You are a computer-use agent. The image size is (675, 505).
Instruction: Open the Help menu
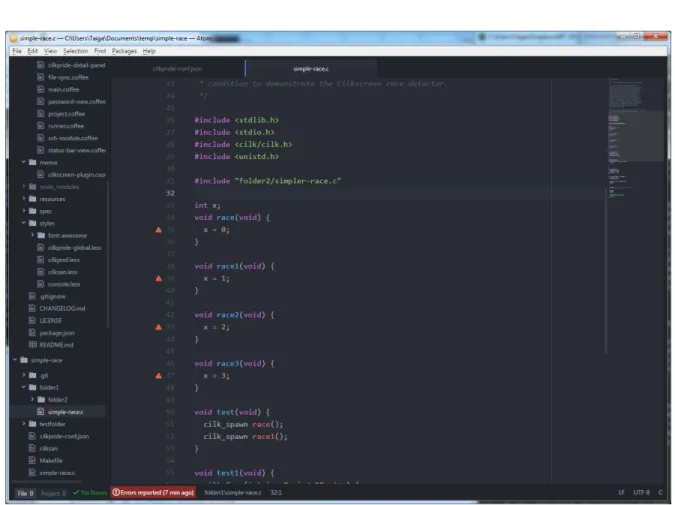pos(149,51)
